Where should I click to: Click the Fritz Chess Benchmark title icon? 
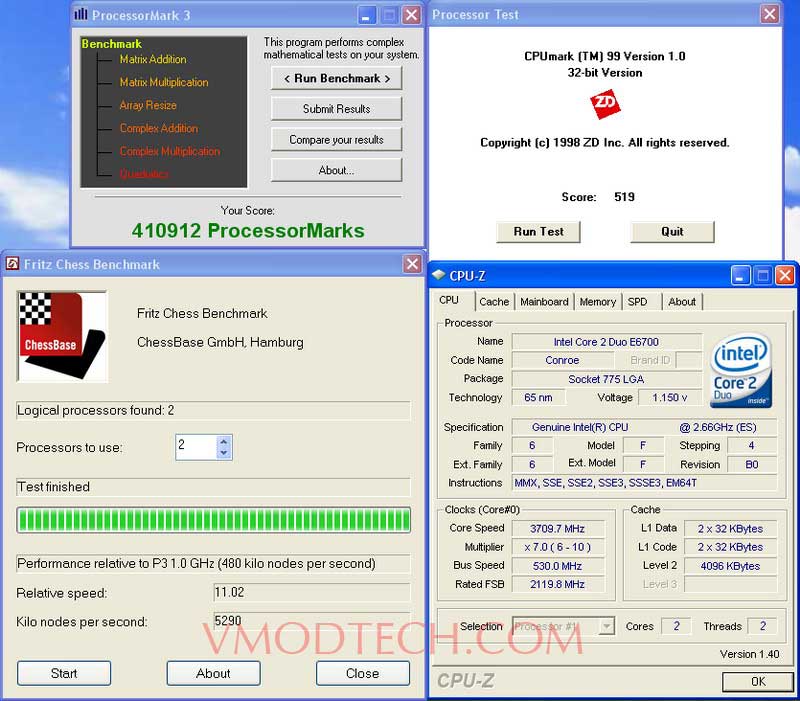[12, 264]
